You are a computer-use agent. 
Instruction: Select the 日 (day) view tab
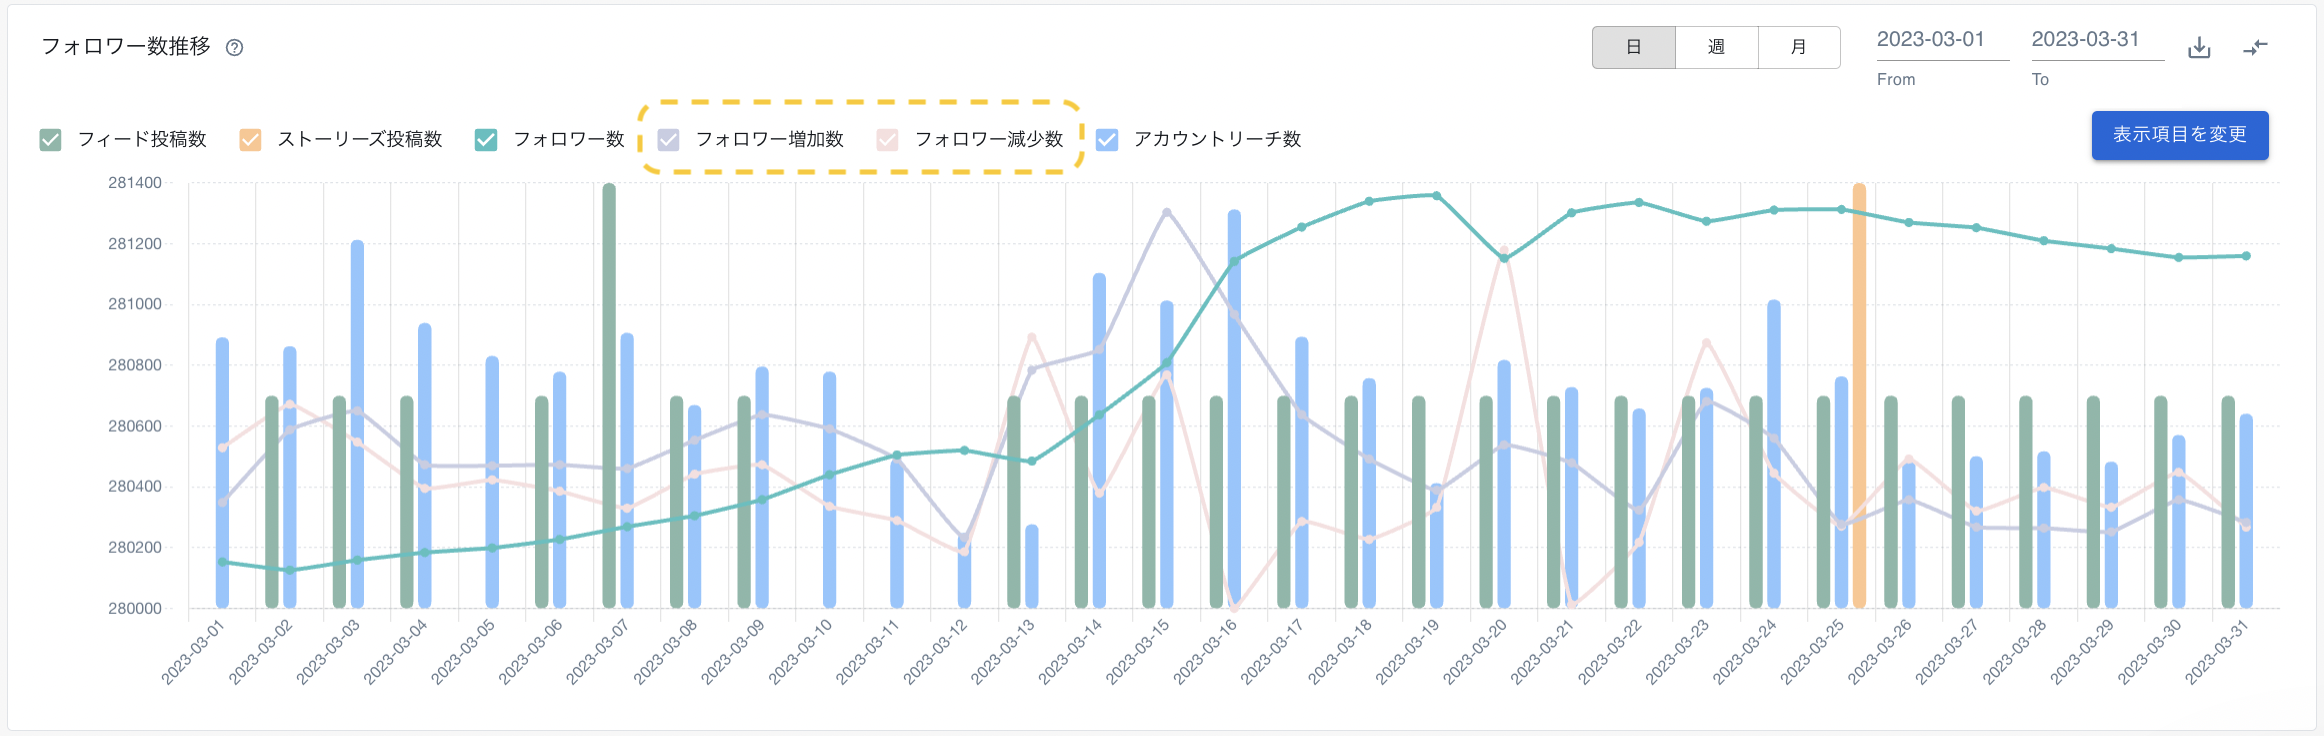pos(1634,47)
